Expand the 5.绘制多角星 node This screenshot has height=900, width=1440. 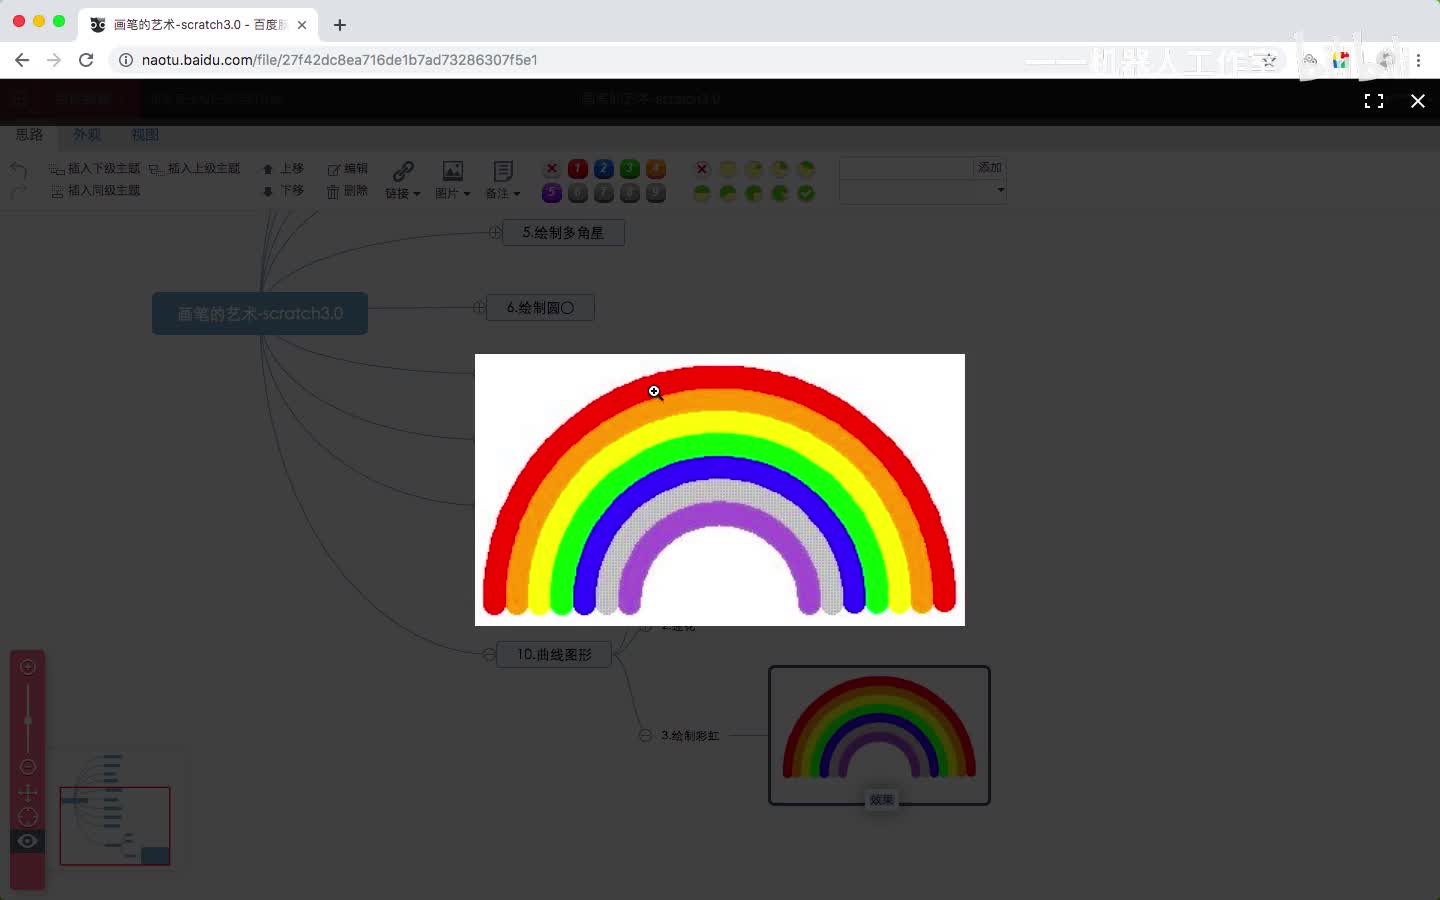(495, 232)
